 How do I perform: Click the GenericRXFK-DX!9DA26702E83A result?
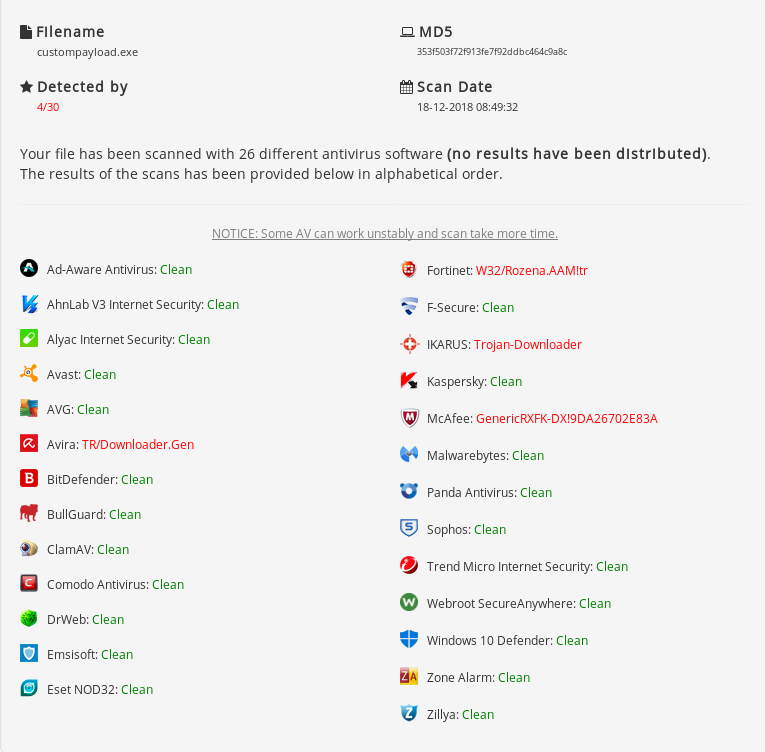pos(567,418)
